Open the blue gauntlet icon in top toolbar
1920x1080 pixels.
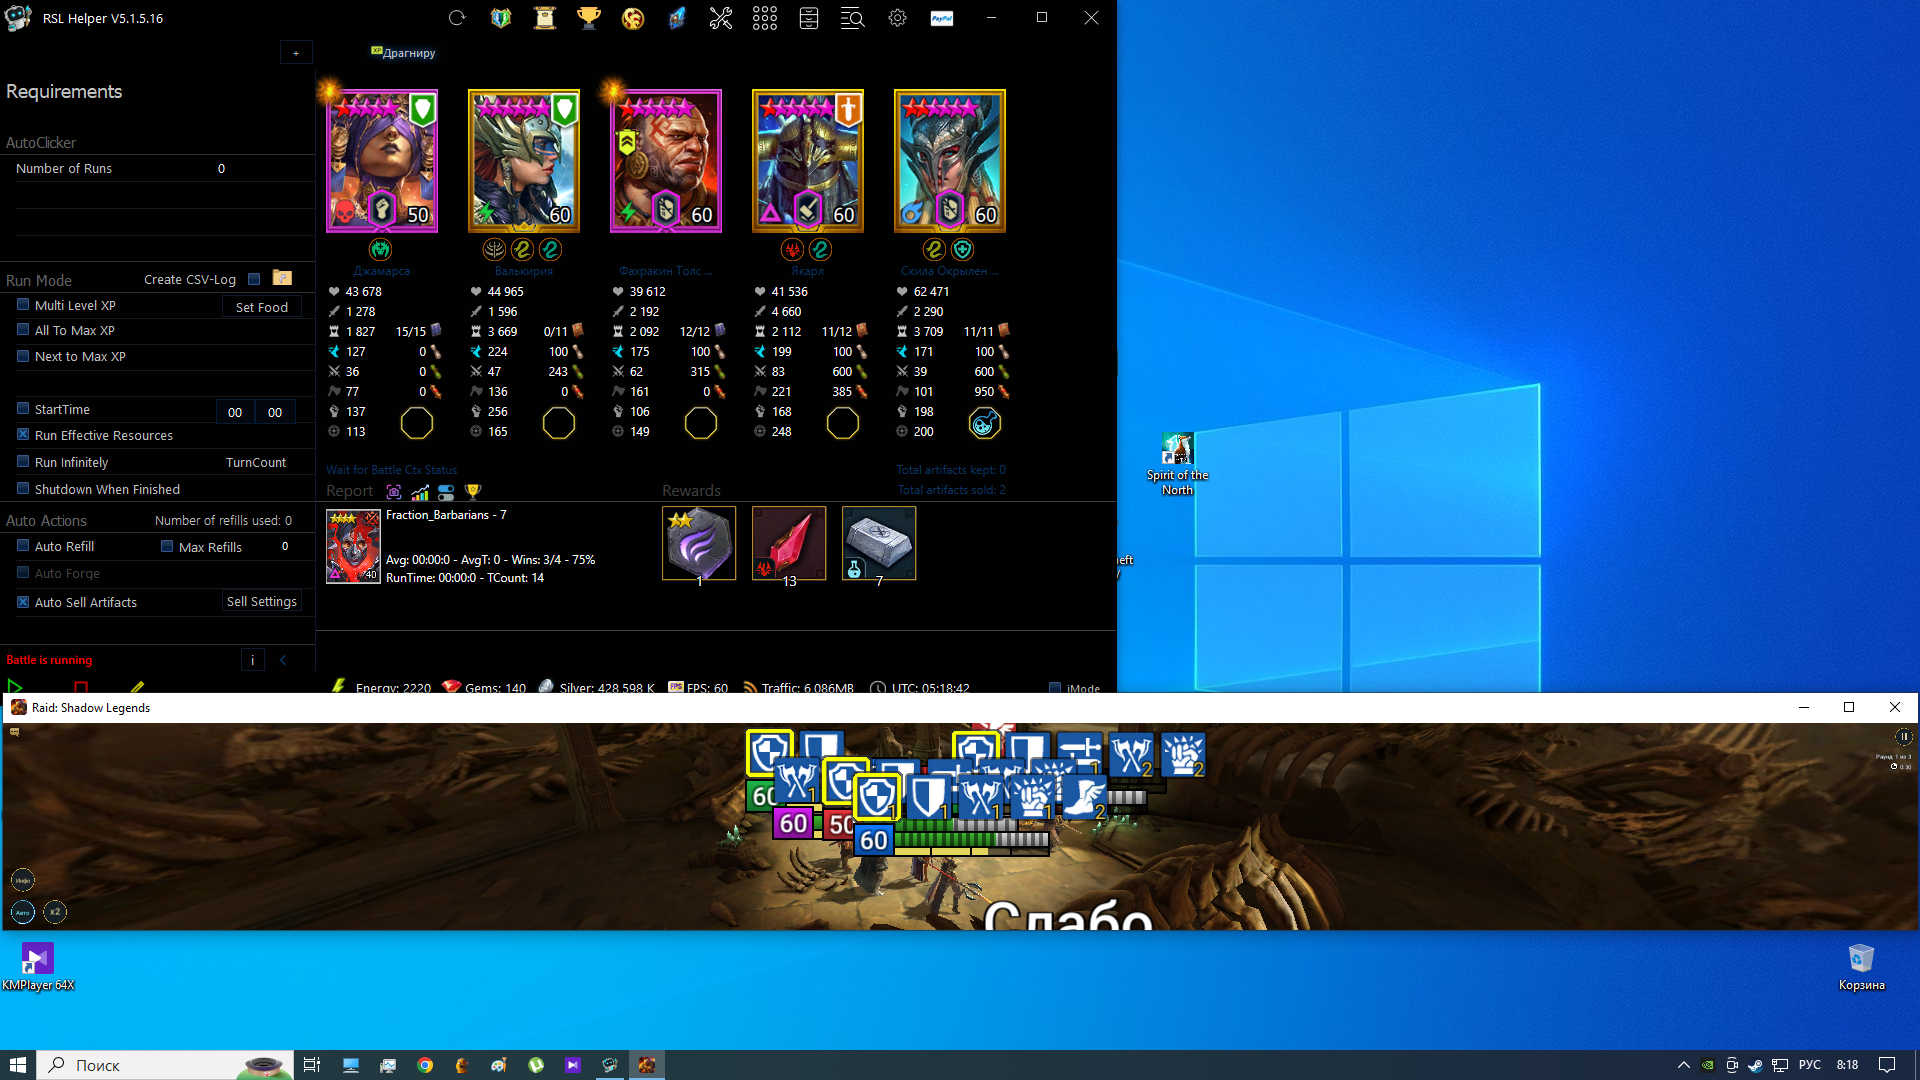(677, 18)
